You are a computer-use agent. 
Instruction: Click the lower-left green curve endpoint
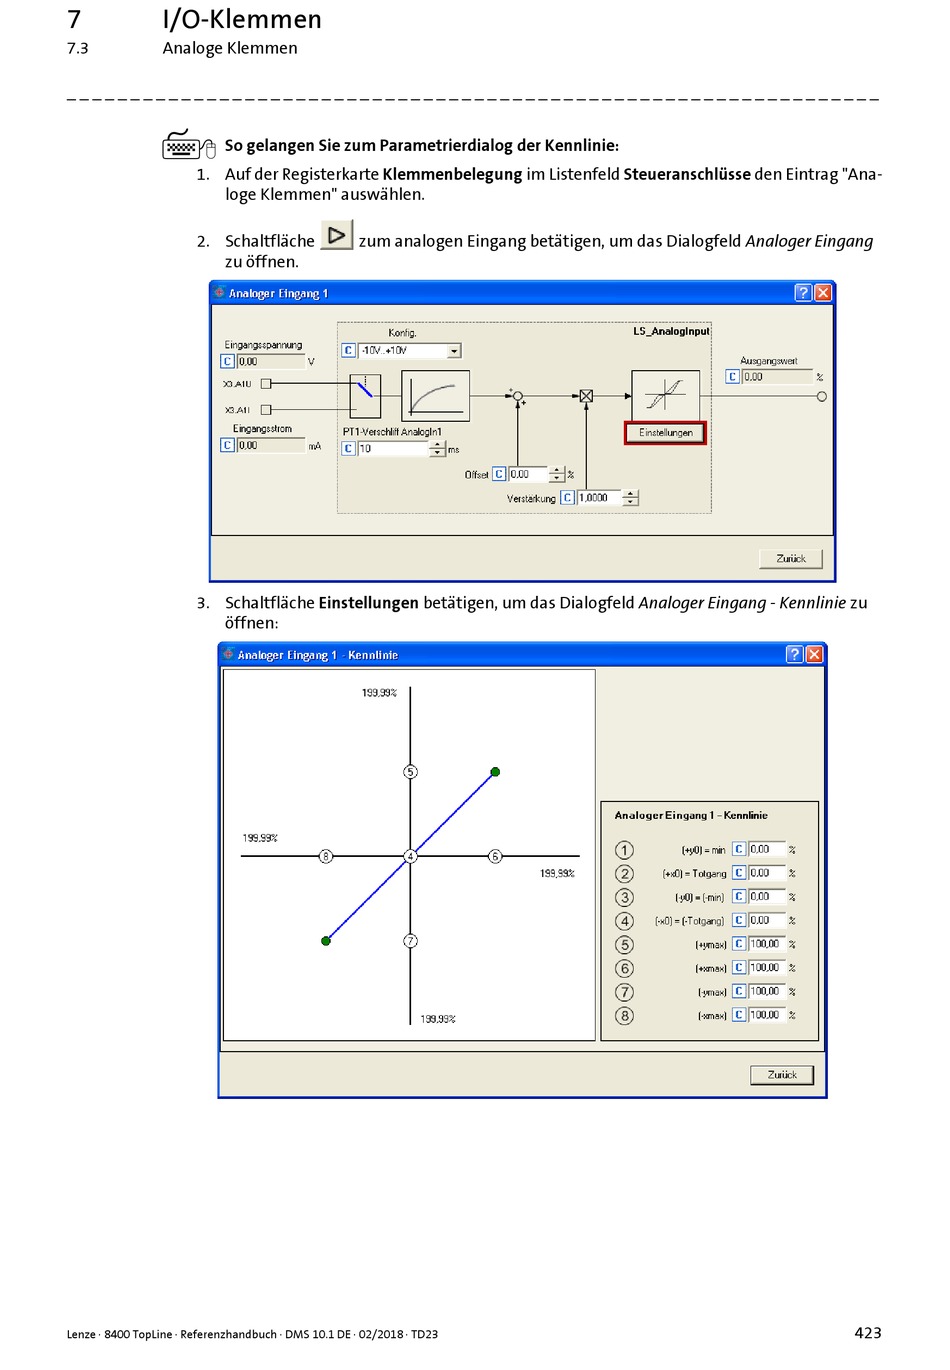pyautogui.click(x=326, y=941)
